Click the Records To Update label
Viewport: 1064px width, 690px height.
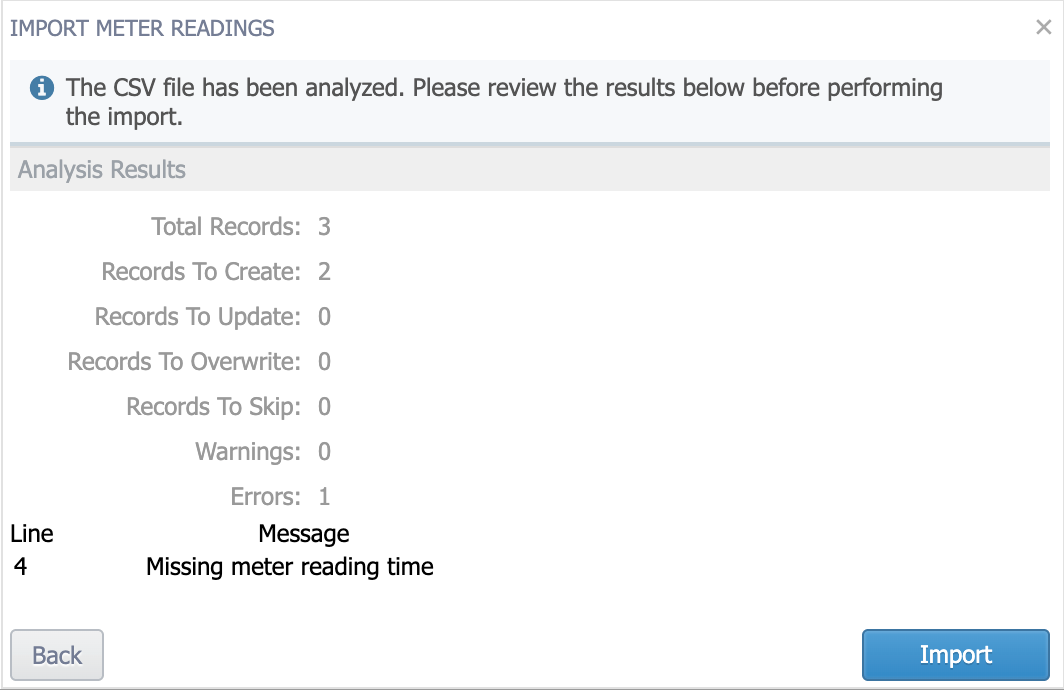197,317
